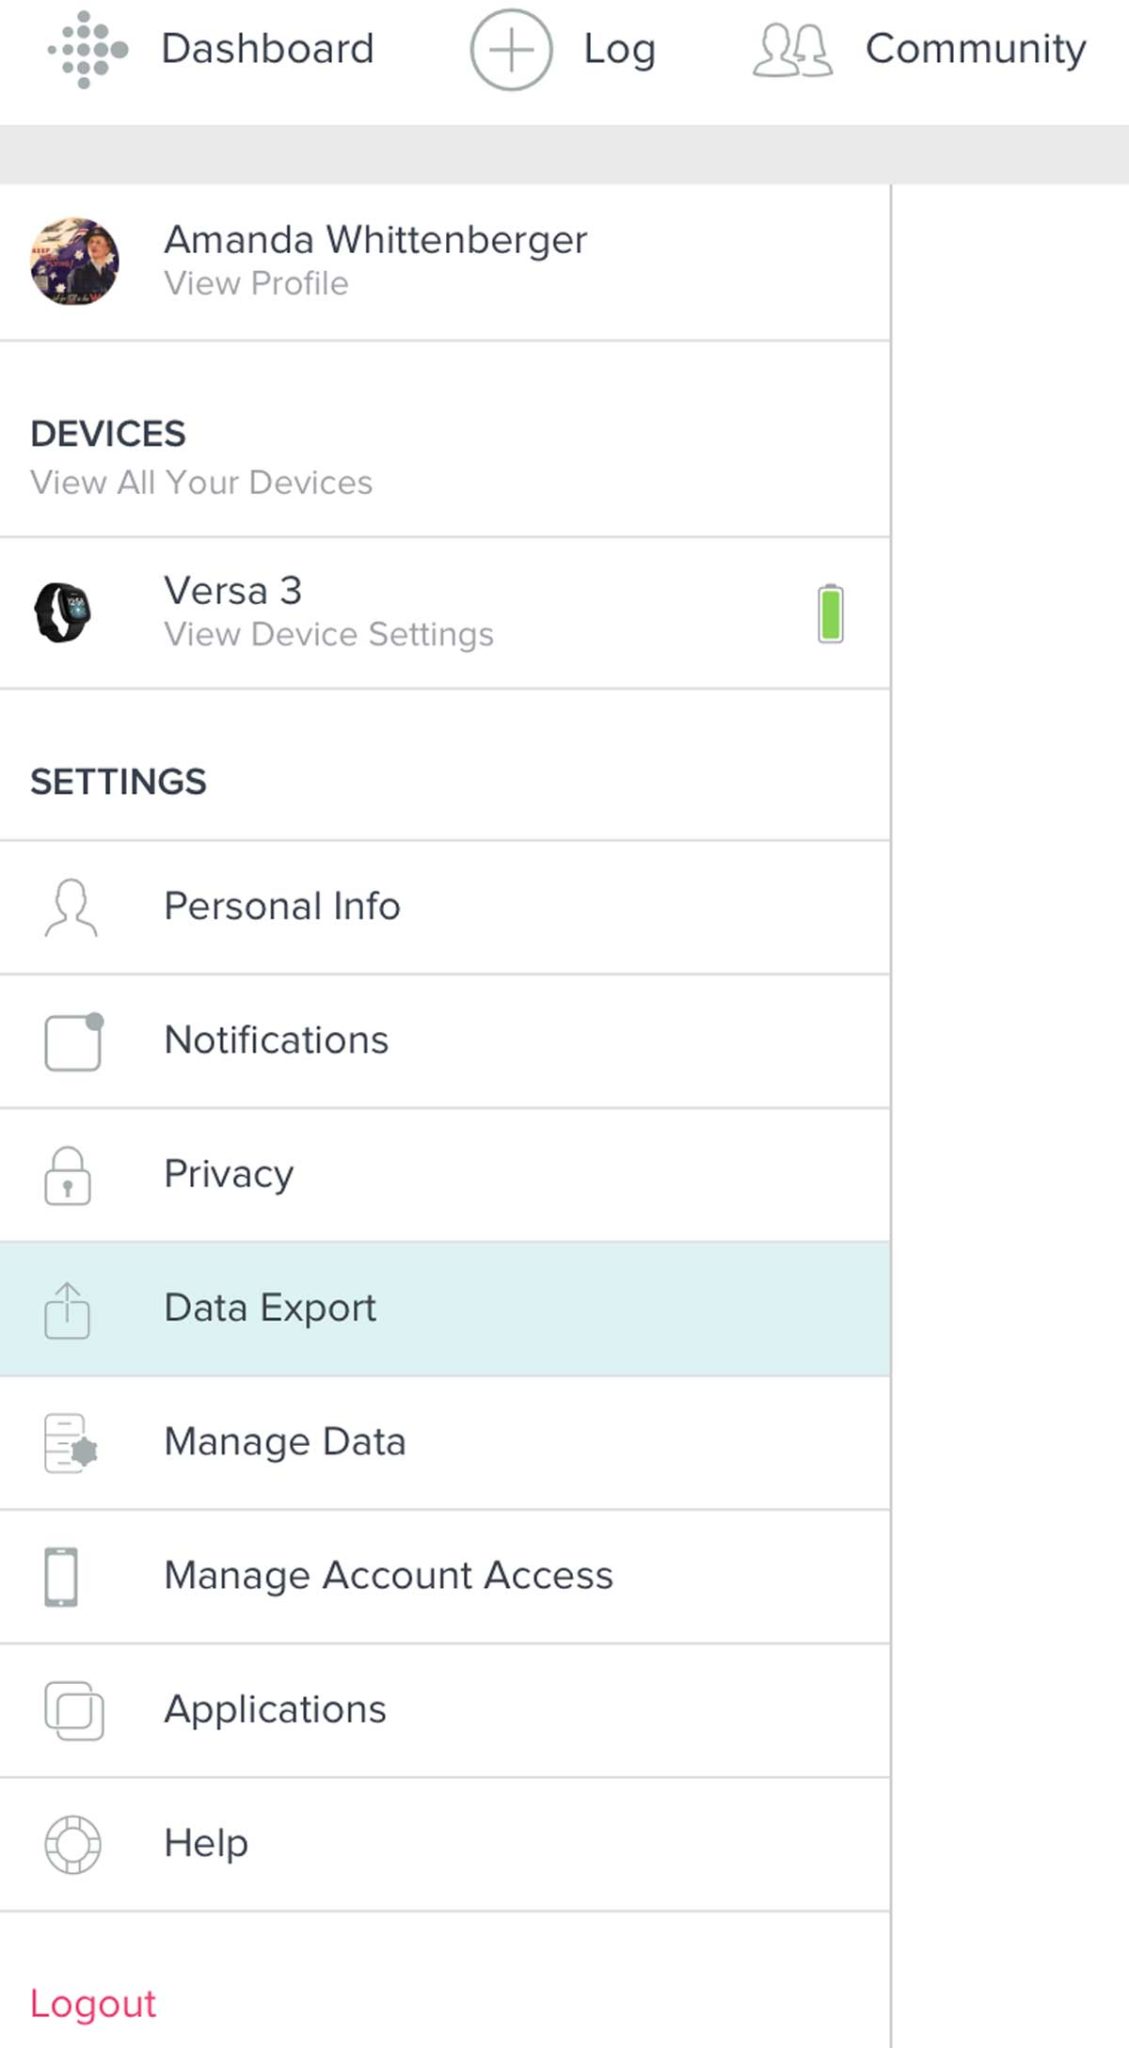The height and width of the screenshot is (2048, 1129).
Task: Click the Logout link
Action: (x=92, y=2003)
